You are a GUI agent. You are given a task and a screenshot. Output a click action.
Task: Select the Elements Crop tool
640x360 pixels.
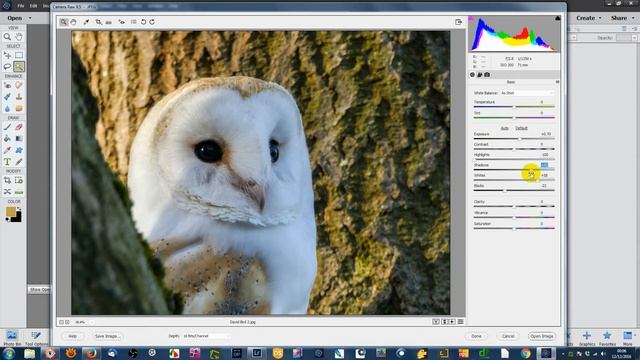click(x=7, y=180)
